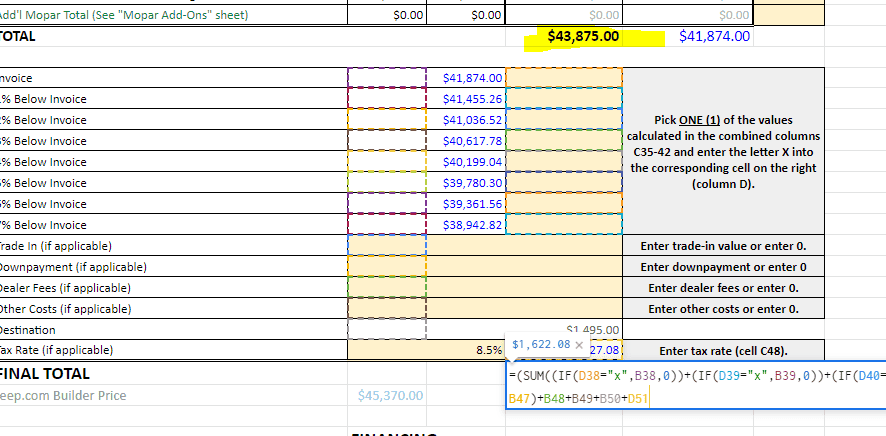Select the TOTAL row label cell
The height and width of the screenshot is (436, 886).
click(173, 36)
